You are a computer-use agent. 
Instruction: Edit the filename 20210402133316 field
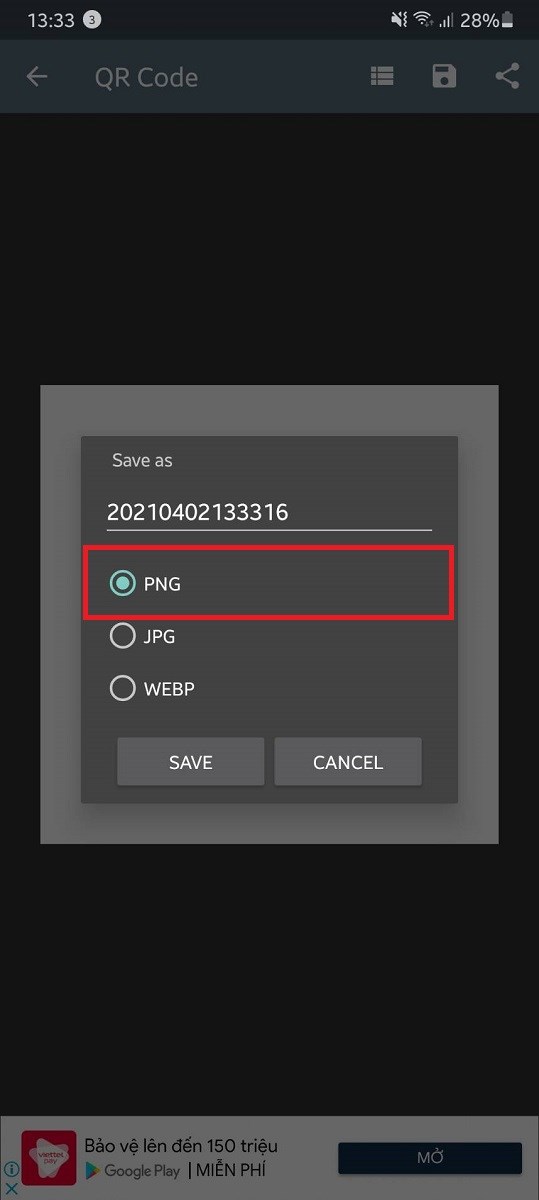269,512
